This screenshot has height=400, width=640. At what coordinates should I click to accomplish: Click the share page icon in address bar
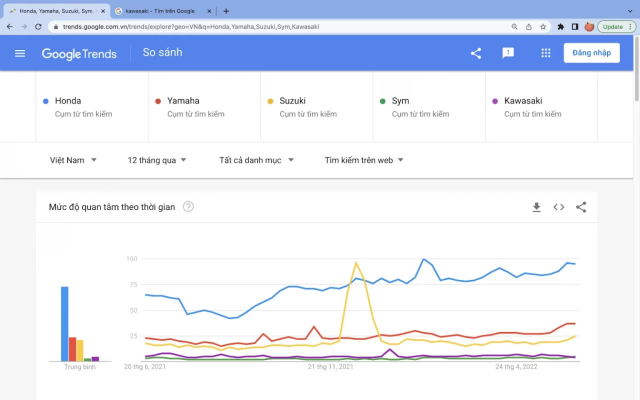[x=529, y=27]
